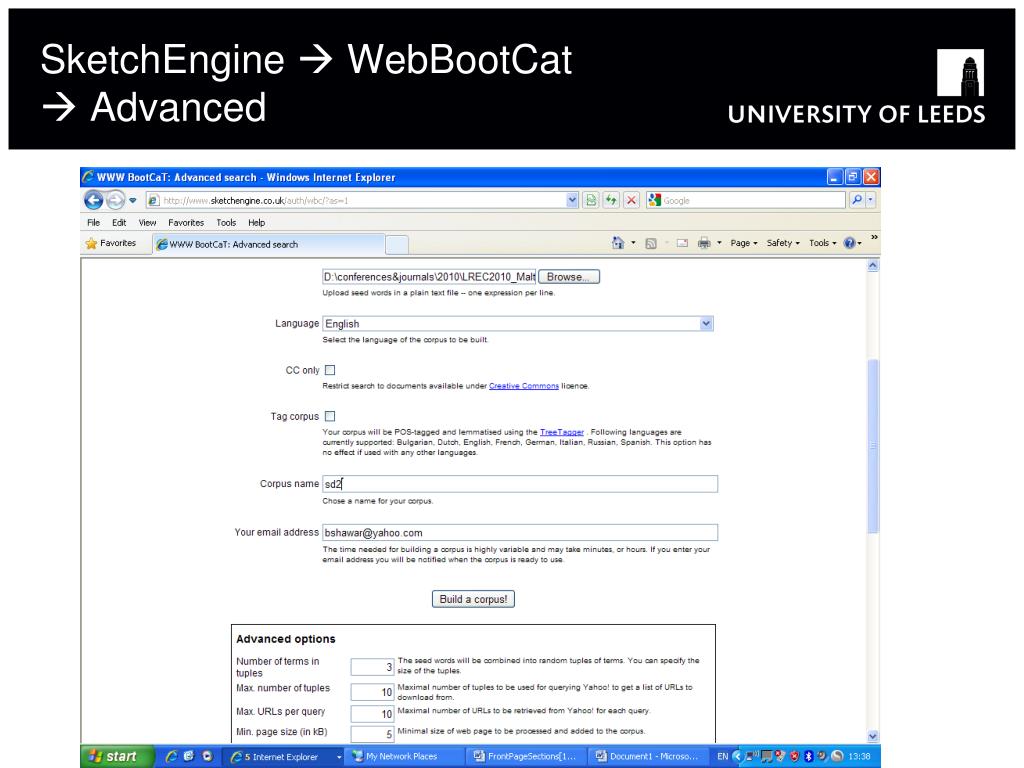
Task: Click the Corpus name field containing sd2
Action: click(x=520, y=484)
